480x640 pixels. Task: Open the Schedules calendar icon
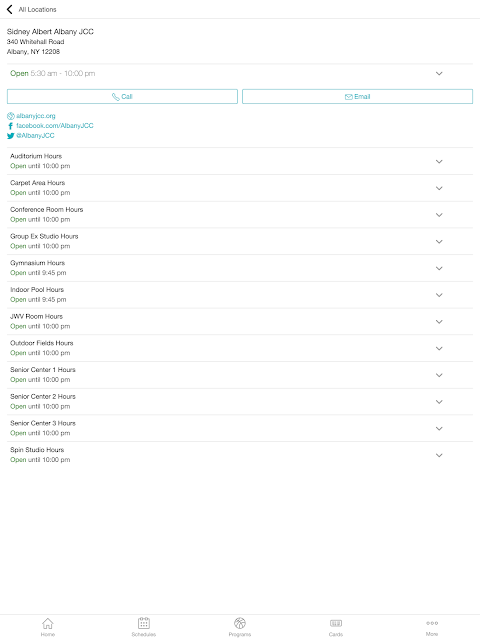tap(144, 623)
